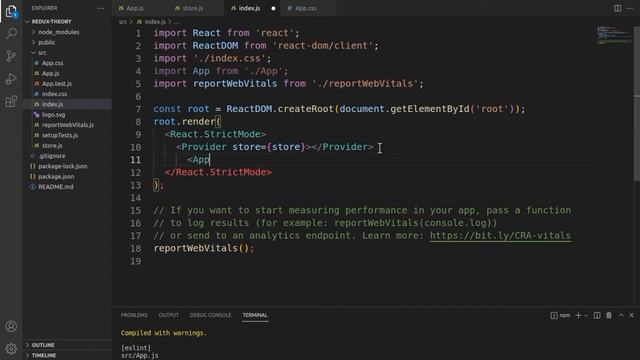Click the Explorer more actions ellipsis
This screenshot has width=640, height=360.
(x=100, y=8)
